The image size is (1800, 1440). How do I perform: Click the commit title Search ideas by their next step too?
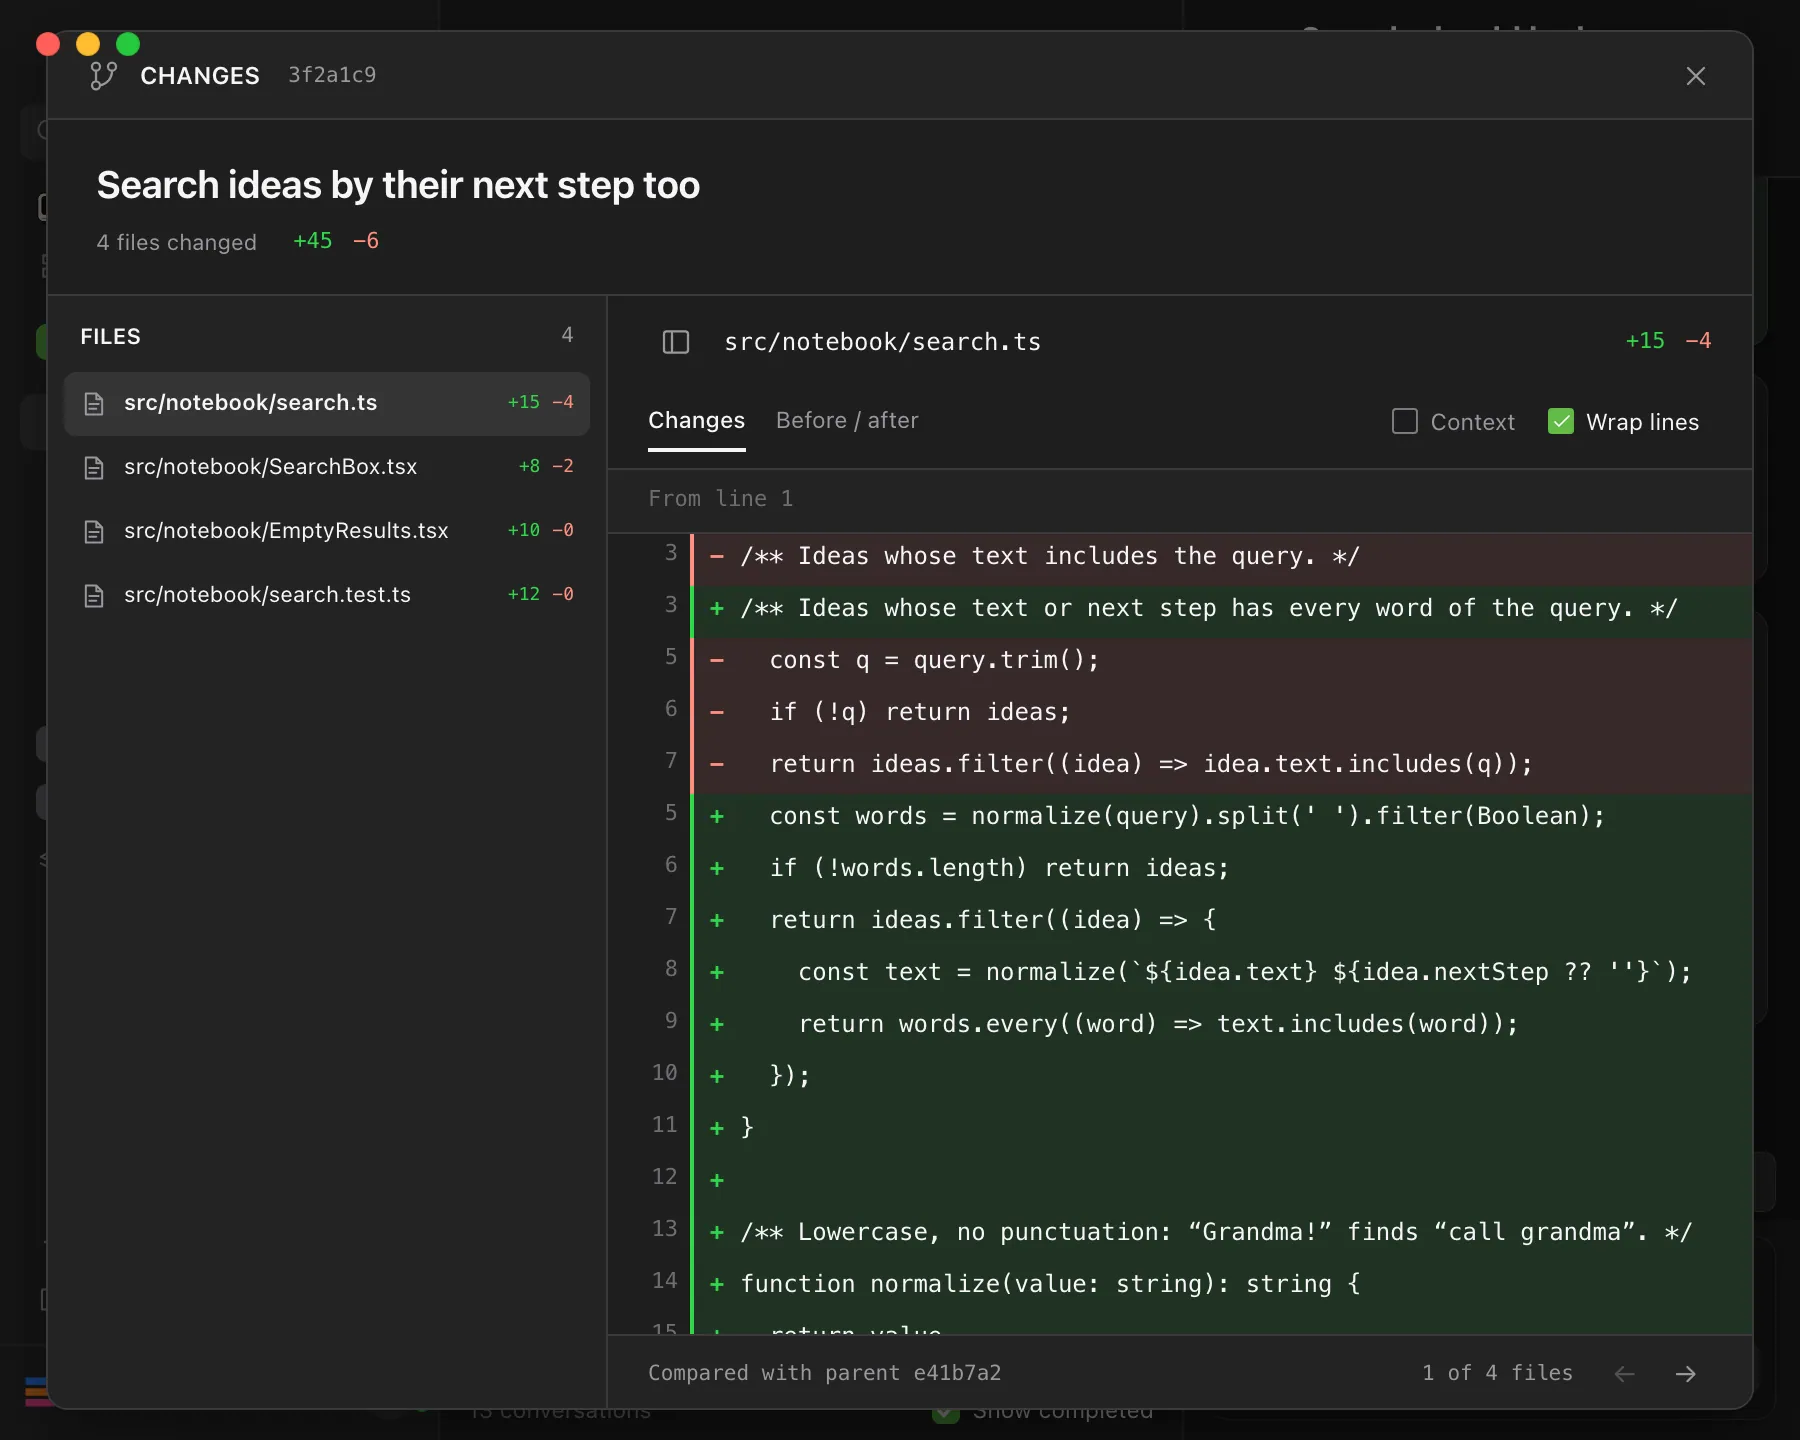click(398, 185)
